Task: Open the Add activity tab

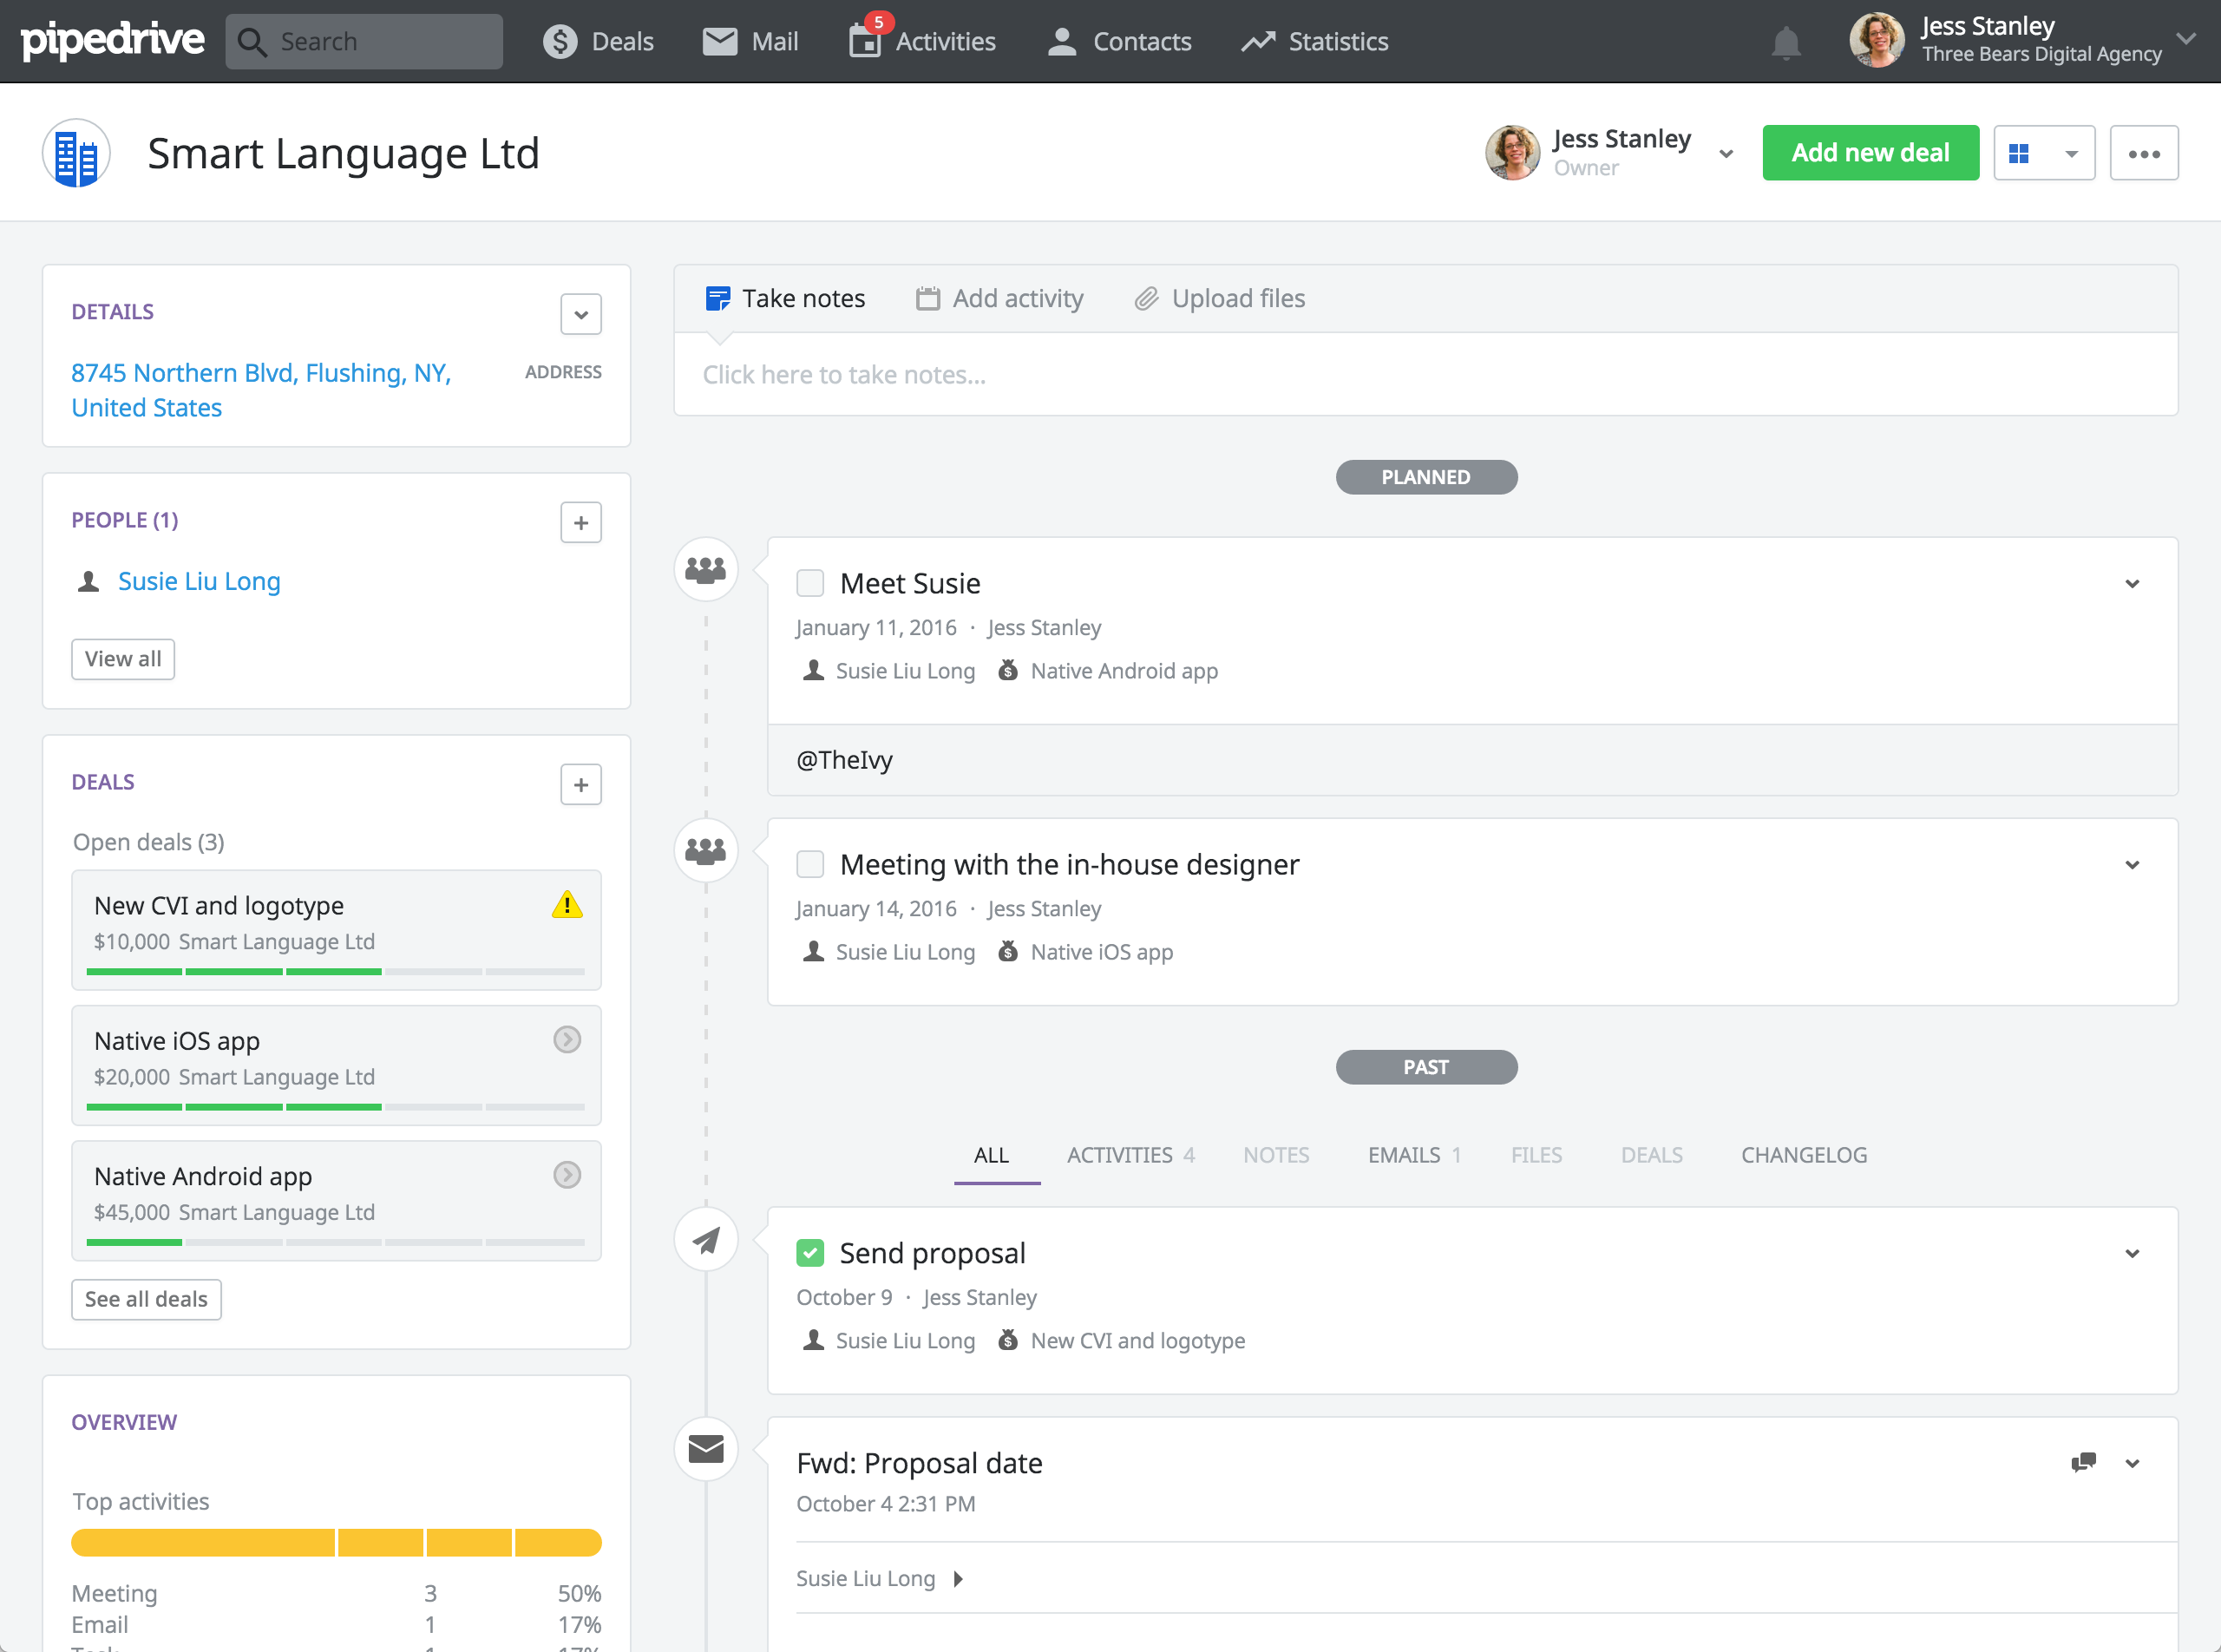Action: pos(1000,299)
